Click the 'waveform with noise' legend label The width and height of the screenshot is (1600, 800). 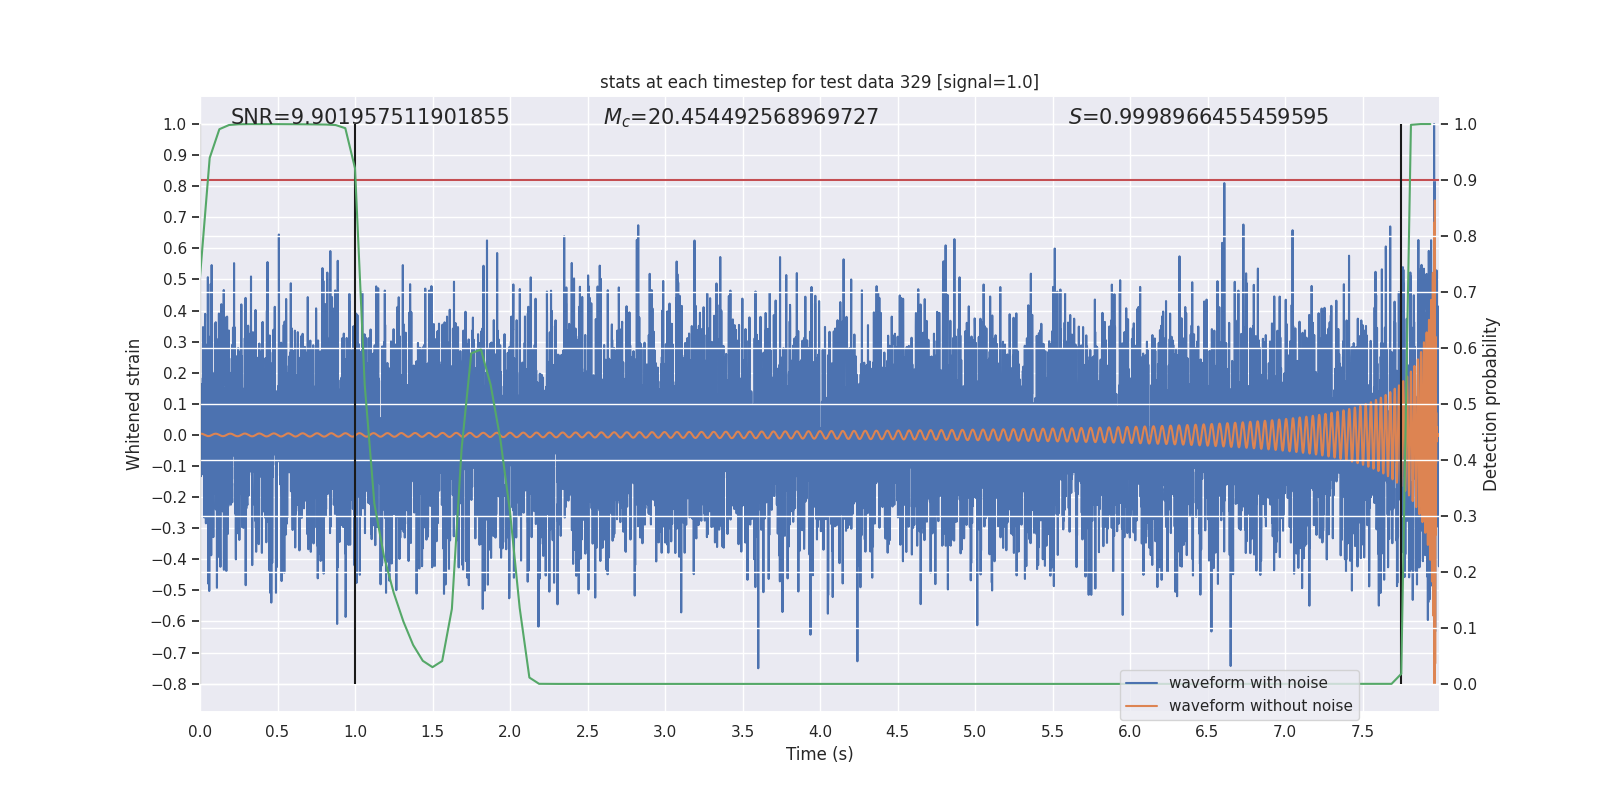pos(1248,683)
